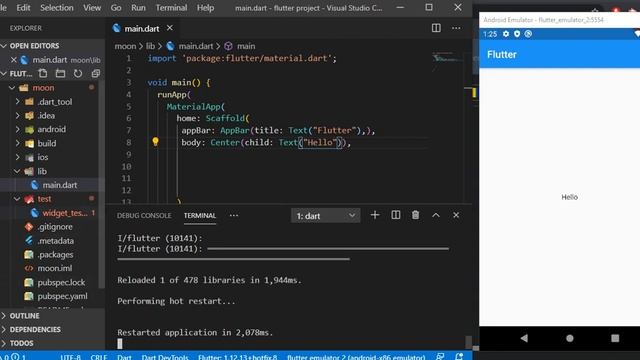Collapse all folders in explorer

(x=96, y=73)
